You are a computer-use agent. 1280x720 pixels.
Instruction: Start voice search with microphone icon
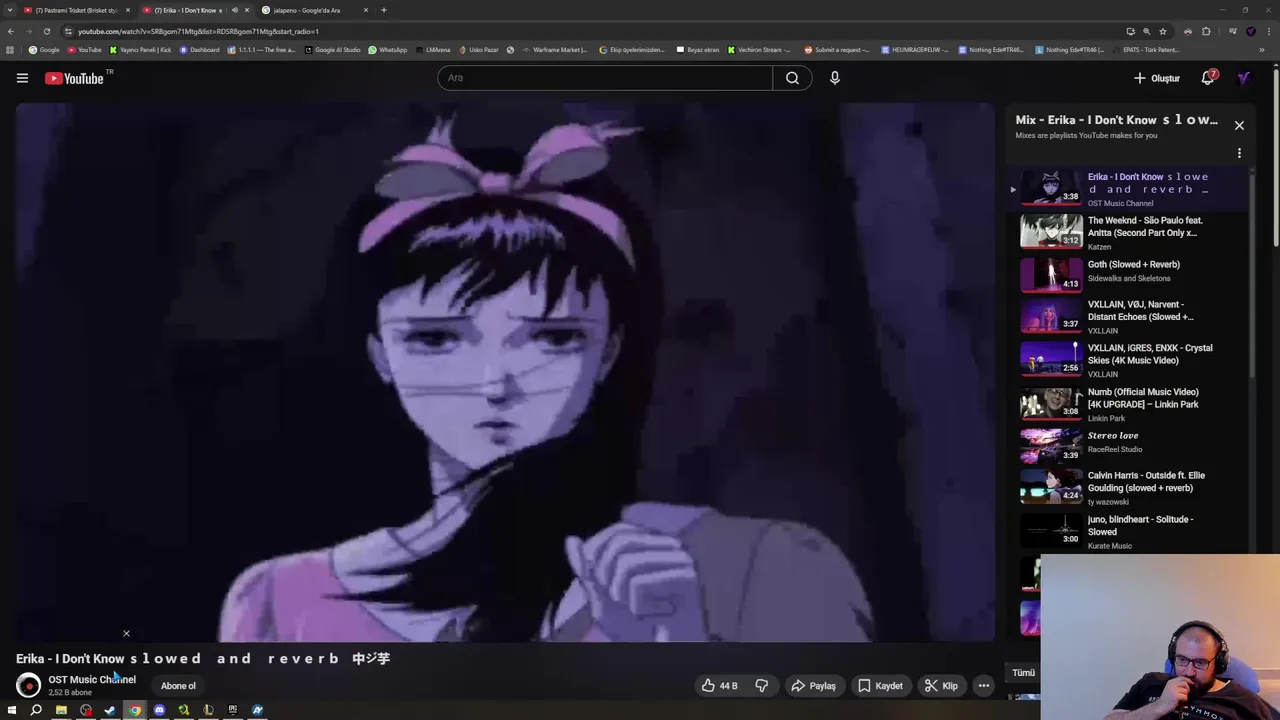coord(834,78)
